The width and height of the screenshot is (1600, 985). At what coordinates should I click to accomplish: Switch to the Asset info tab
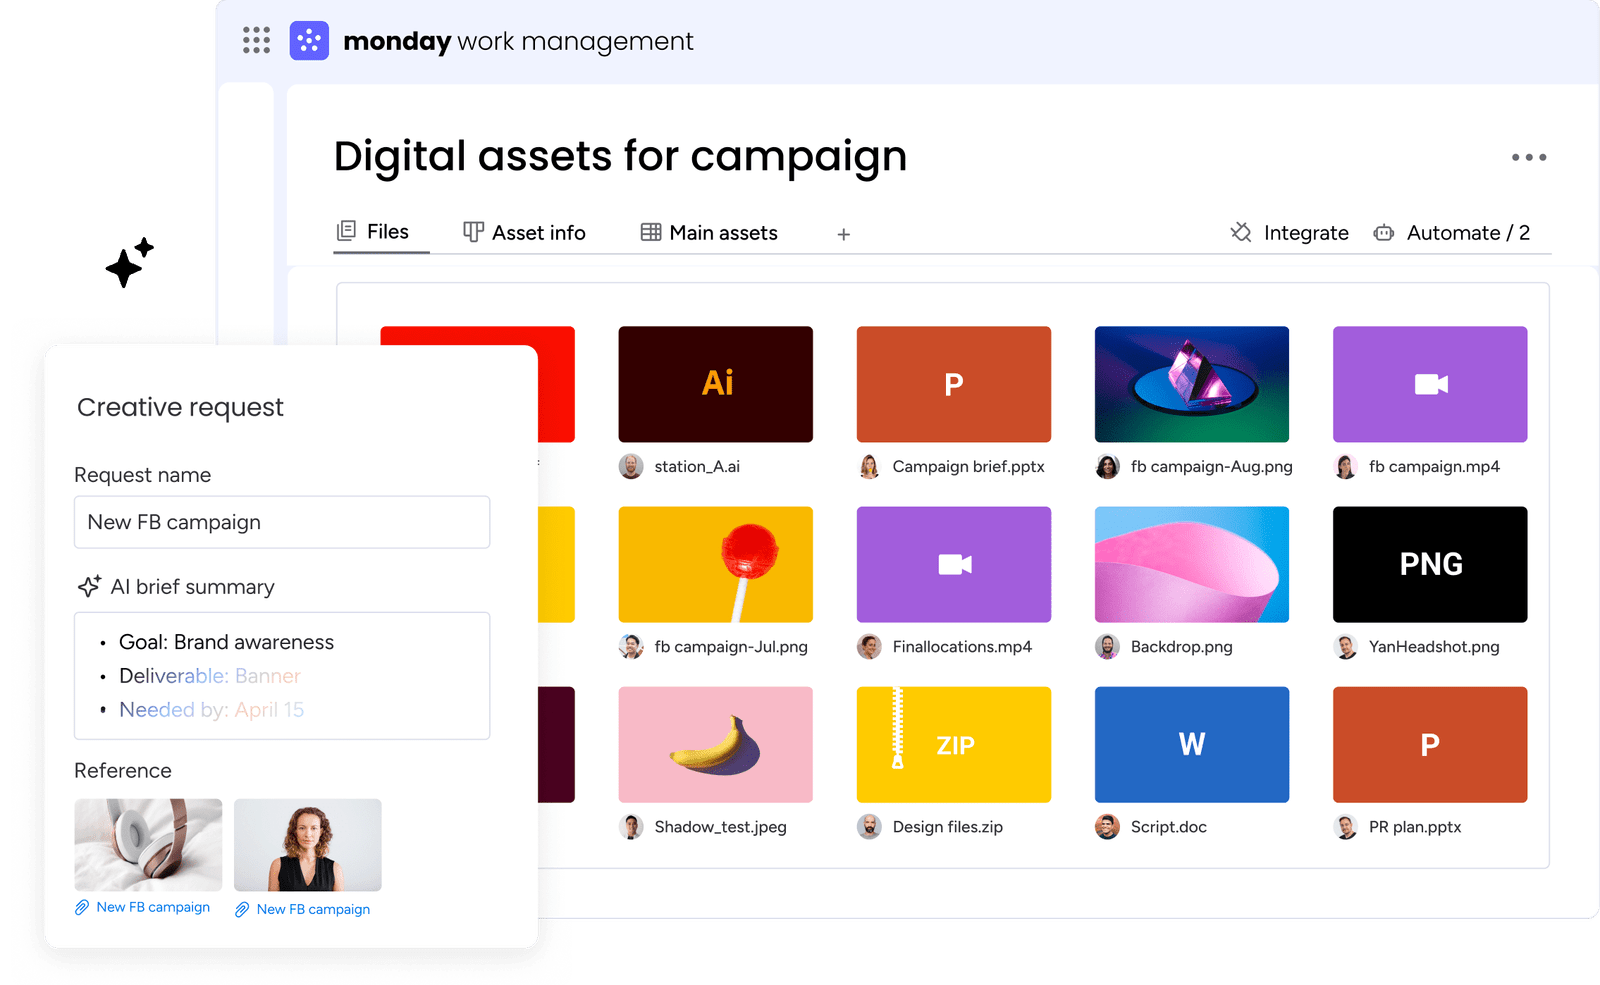pyautogui.click(x=524, y=233)
